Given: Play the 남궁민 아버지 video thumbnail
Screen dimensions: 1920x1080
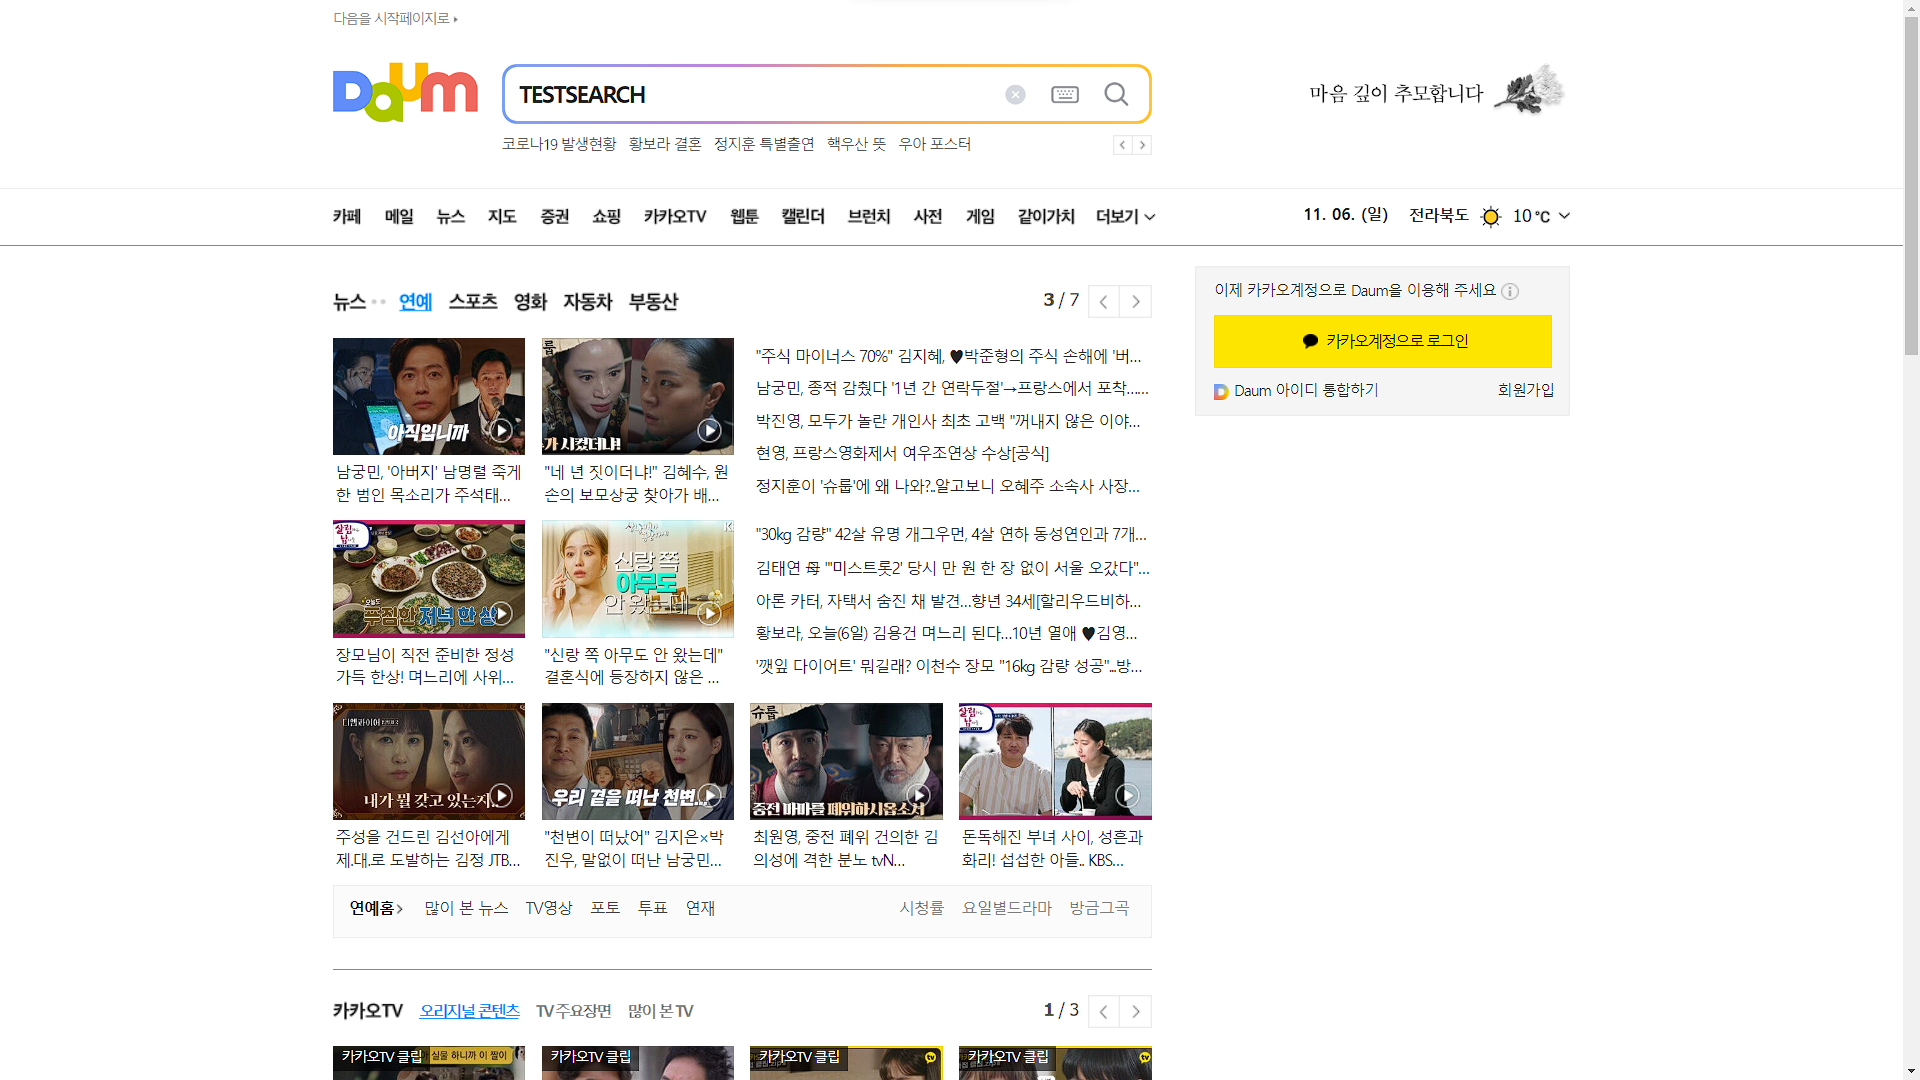Looking at the screenshot, I should (x=428, y=396).
